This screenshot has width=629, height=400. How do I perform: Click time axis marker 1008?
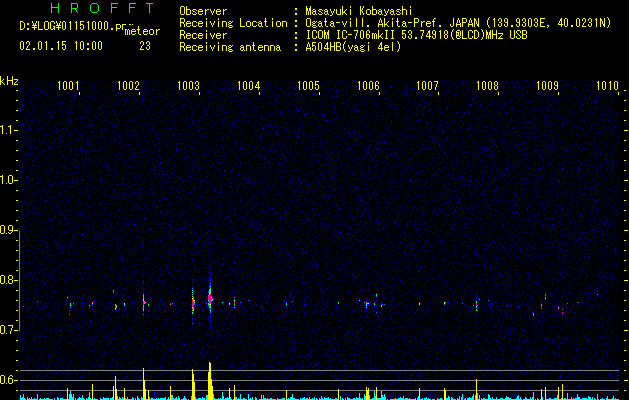pos(487,85)
